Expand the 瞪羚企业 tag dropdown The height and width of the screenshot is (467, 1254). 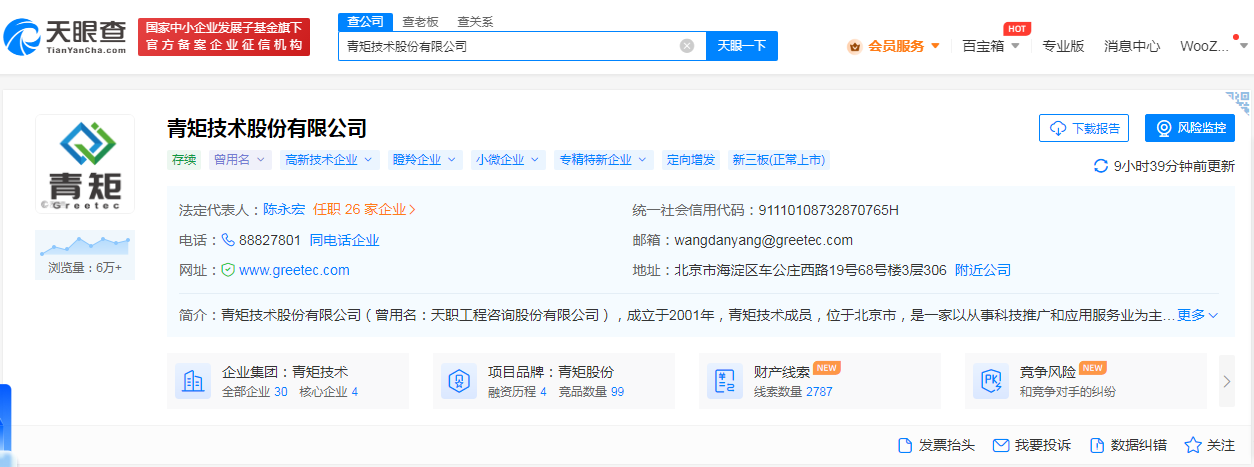click(x=425, y=159)
